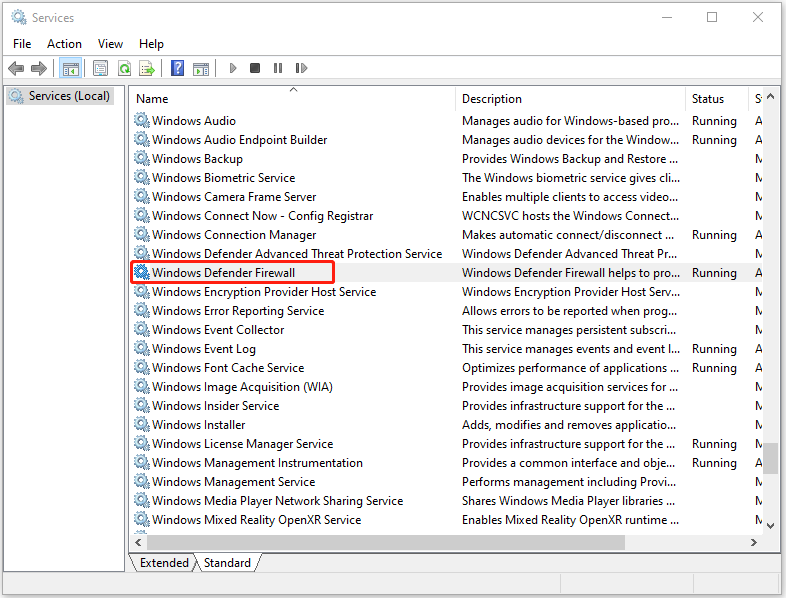Toggle Show/Hide Console Tree icon
The width and height of the screenshot is (786, 598).
coord(70,68)
